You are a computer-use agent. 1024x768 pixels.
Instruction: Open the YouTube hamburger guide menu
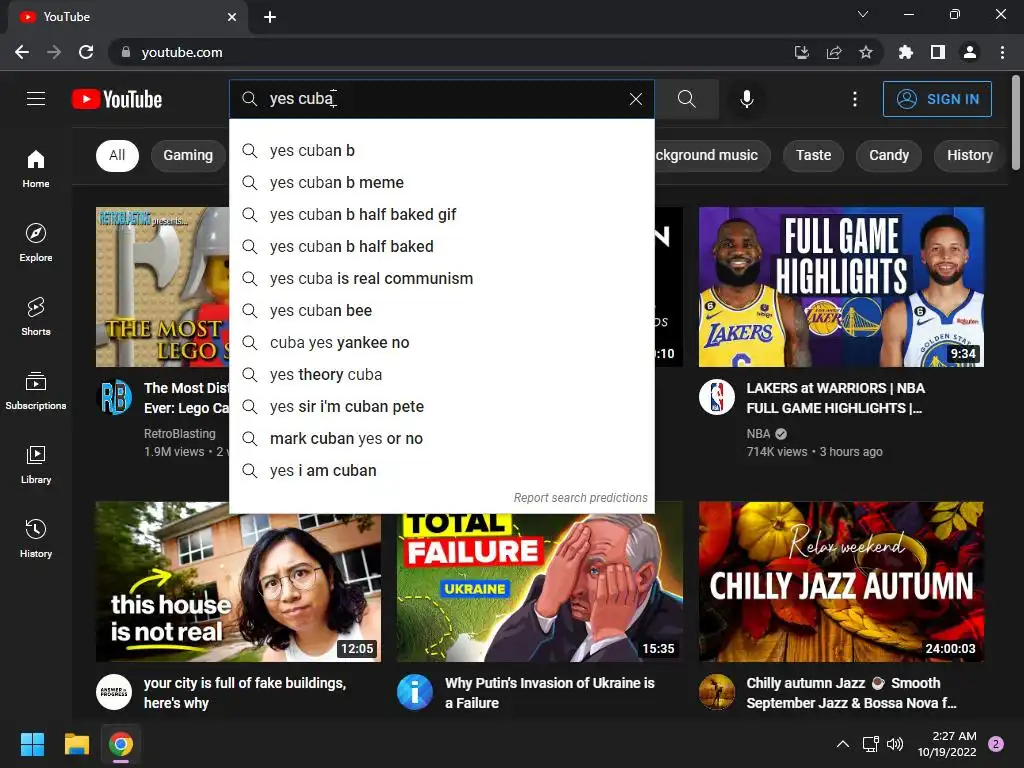click(x=36, y=99)
